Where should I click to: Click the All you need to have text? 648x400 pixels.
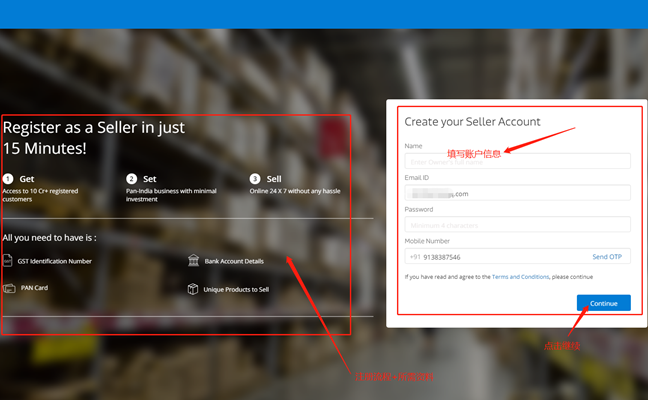coord(50,238)
